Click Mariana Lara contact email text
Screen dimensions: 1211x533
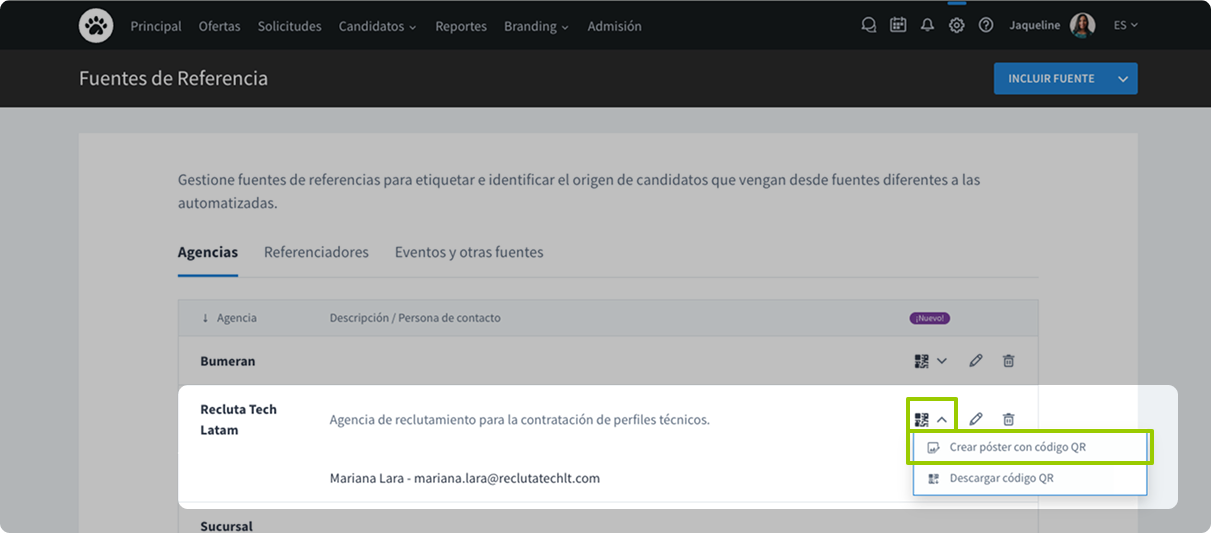coord(465,478)
